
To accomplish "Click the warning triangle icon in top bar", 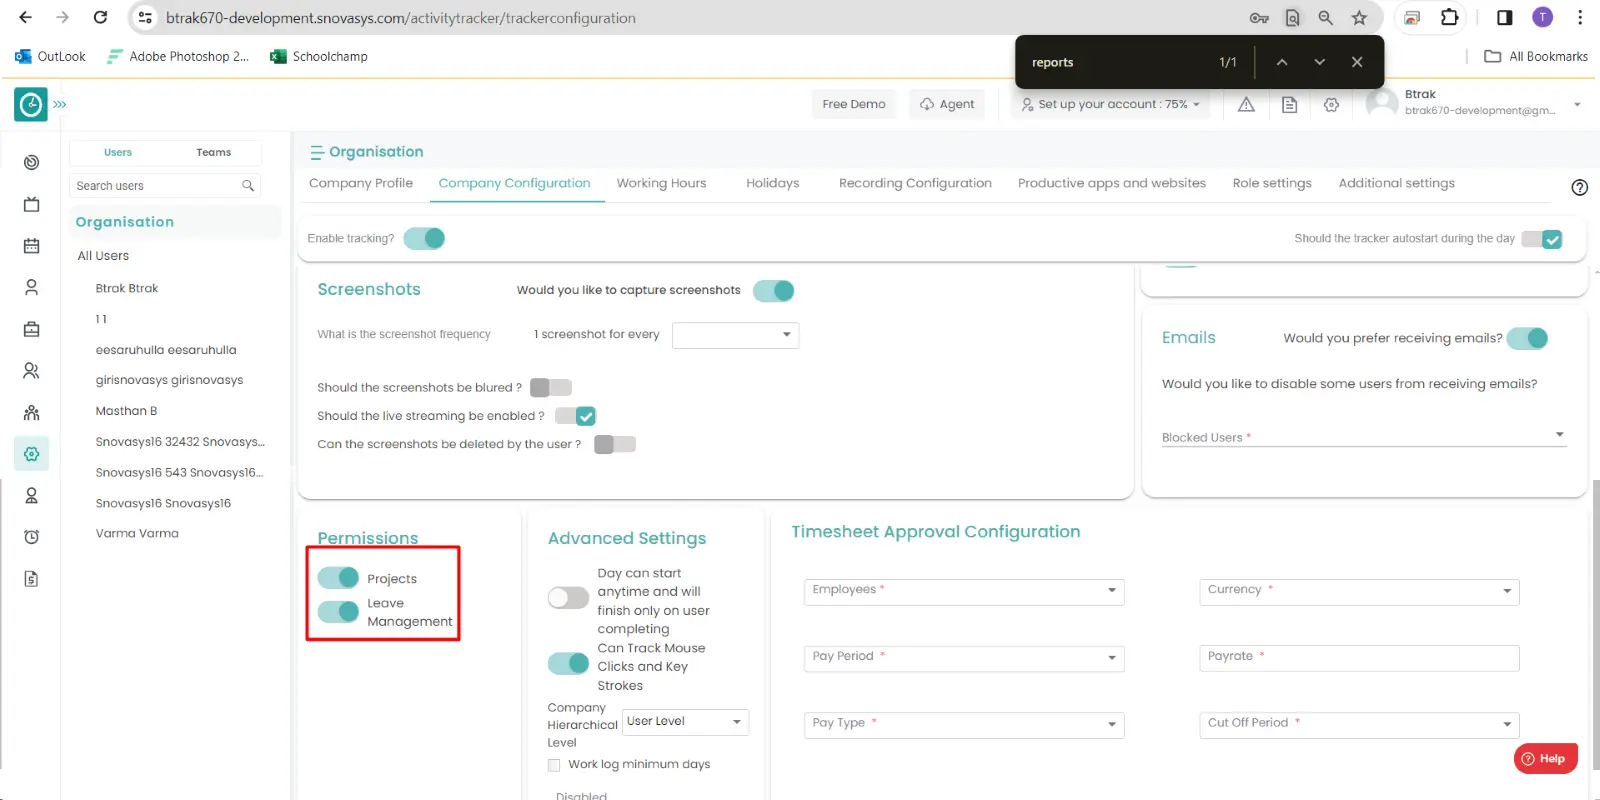I will (x=1246, y=104).
